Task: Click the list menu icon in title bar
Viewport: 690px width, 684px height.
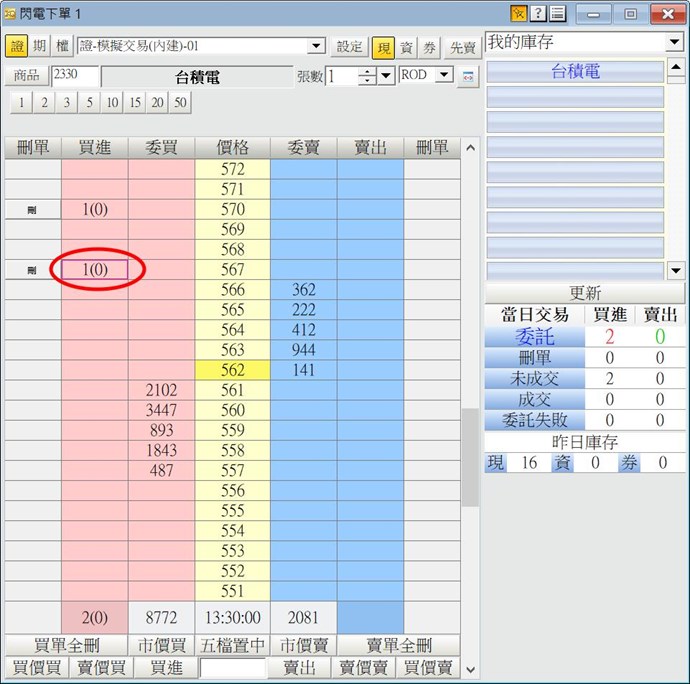Action: point(557,14)
